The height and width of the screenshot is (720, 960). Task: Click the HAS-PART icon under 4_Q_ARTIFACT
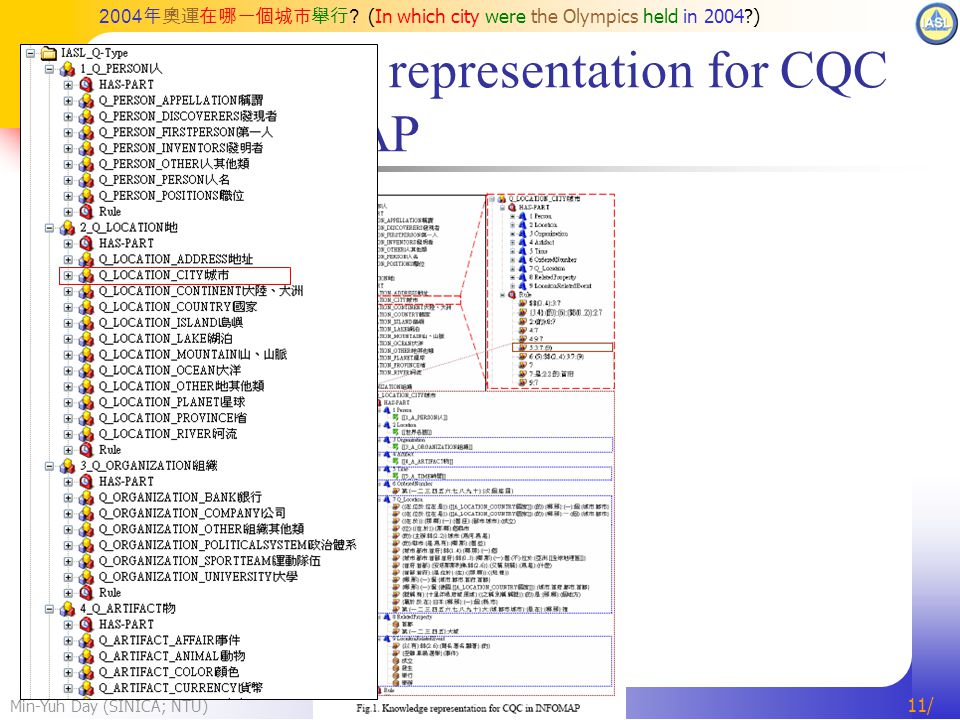(x=86, y=625)
